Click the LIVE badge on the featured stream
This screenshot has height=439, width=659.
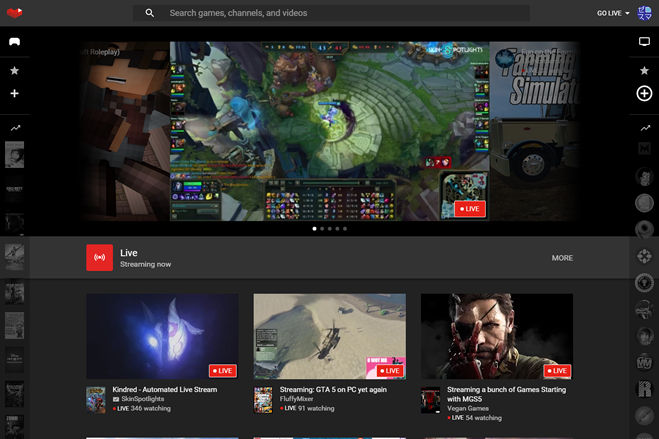click(x=470, y=209)
